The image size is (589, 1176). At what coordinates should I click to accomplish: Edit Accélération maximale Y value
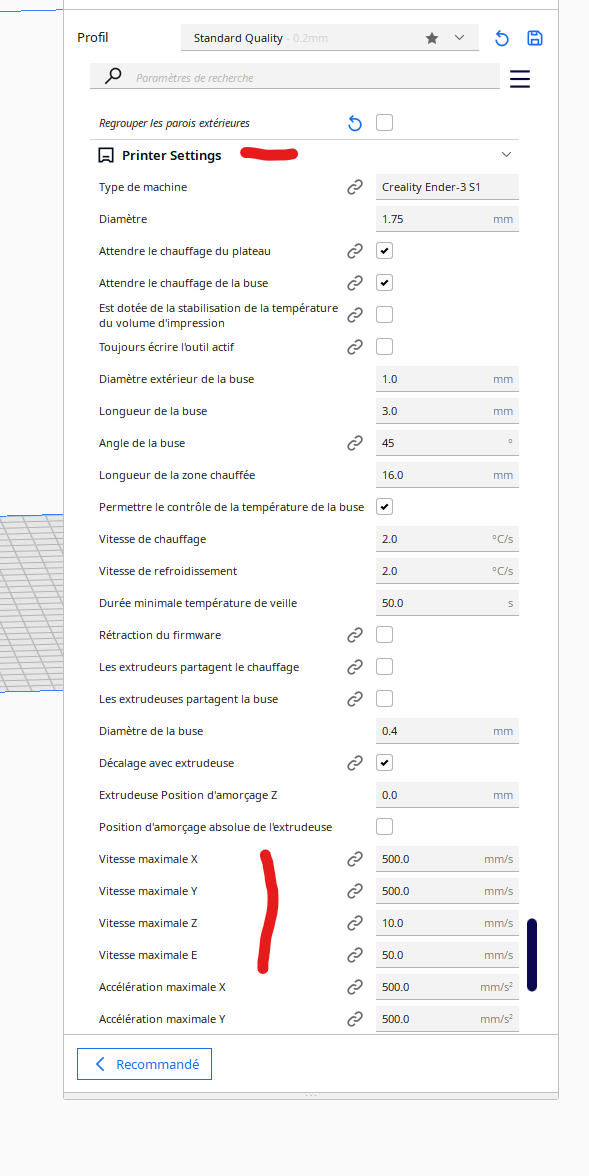[x=447, y=1018]
